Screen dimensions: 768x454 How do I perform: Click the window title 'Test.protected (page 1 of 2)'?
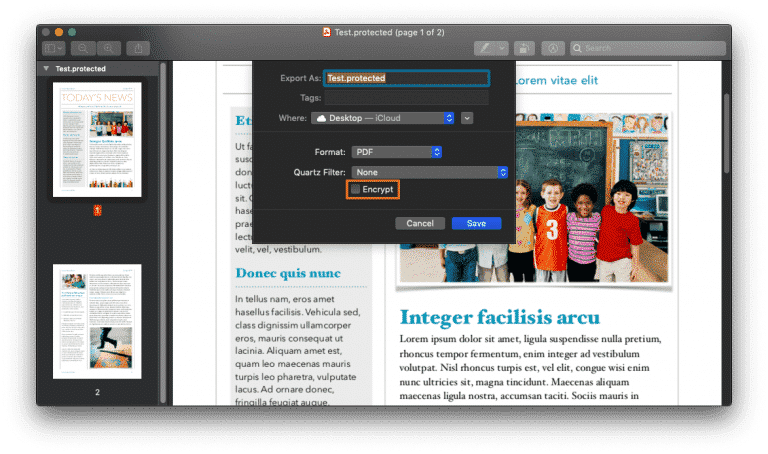click(x=389, y=32)
